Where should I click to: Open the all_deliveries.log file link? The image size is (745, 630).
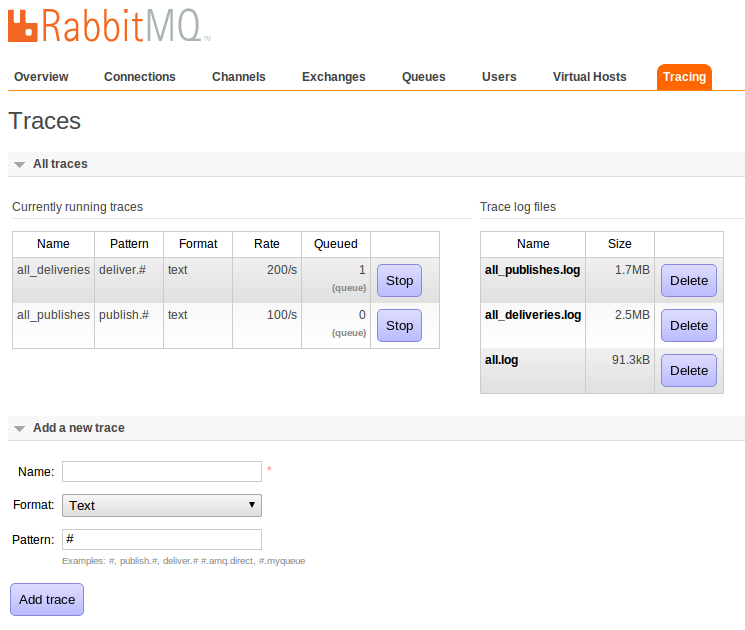coord(533,315)
